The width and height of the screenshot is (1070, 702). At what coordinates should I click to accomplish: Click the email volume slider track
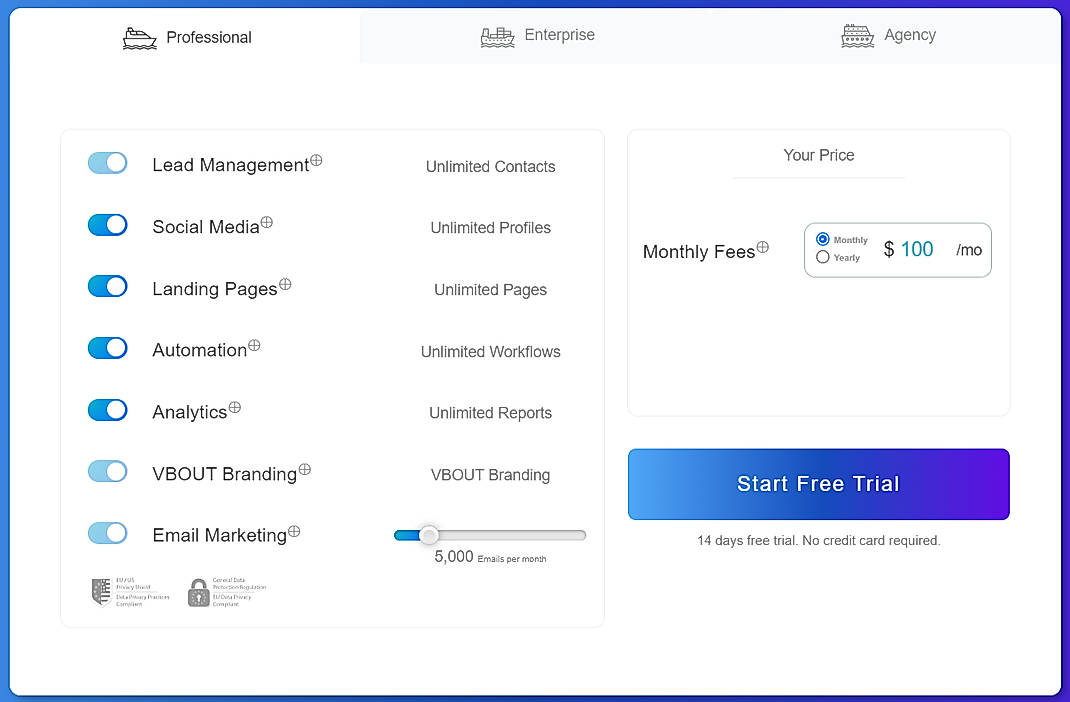490,535
